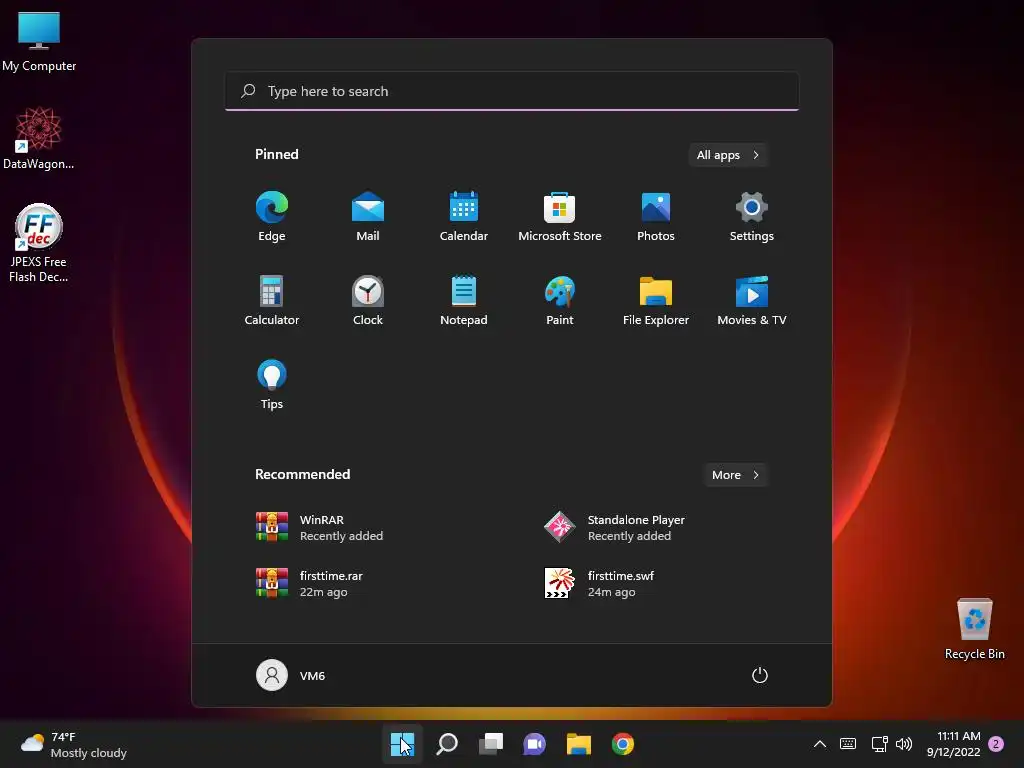The width and height of the screenshot is (1024, 768).
Task: Open the VM6 user account menu
Action: (x=291, y=675)
